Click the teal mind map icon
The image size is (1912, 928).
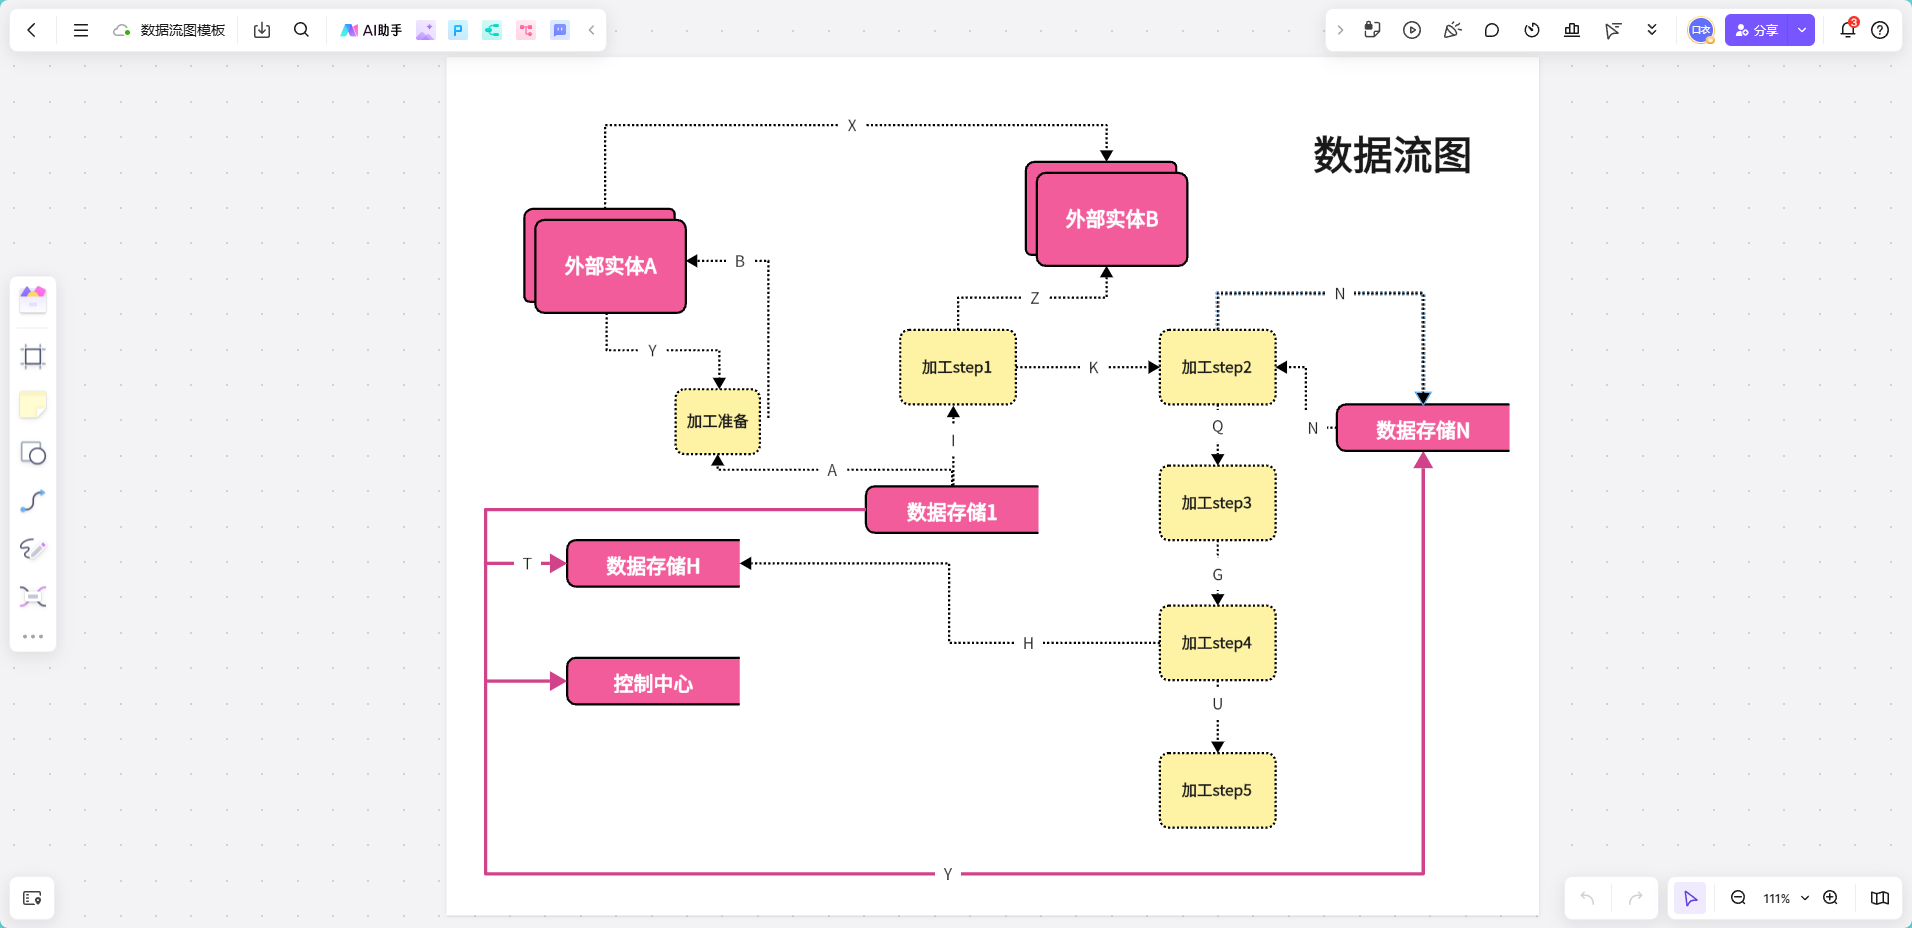492,30
